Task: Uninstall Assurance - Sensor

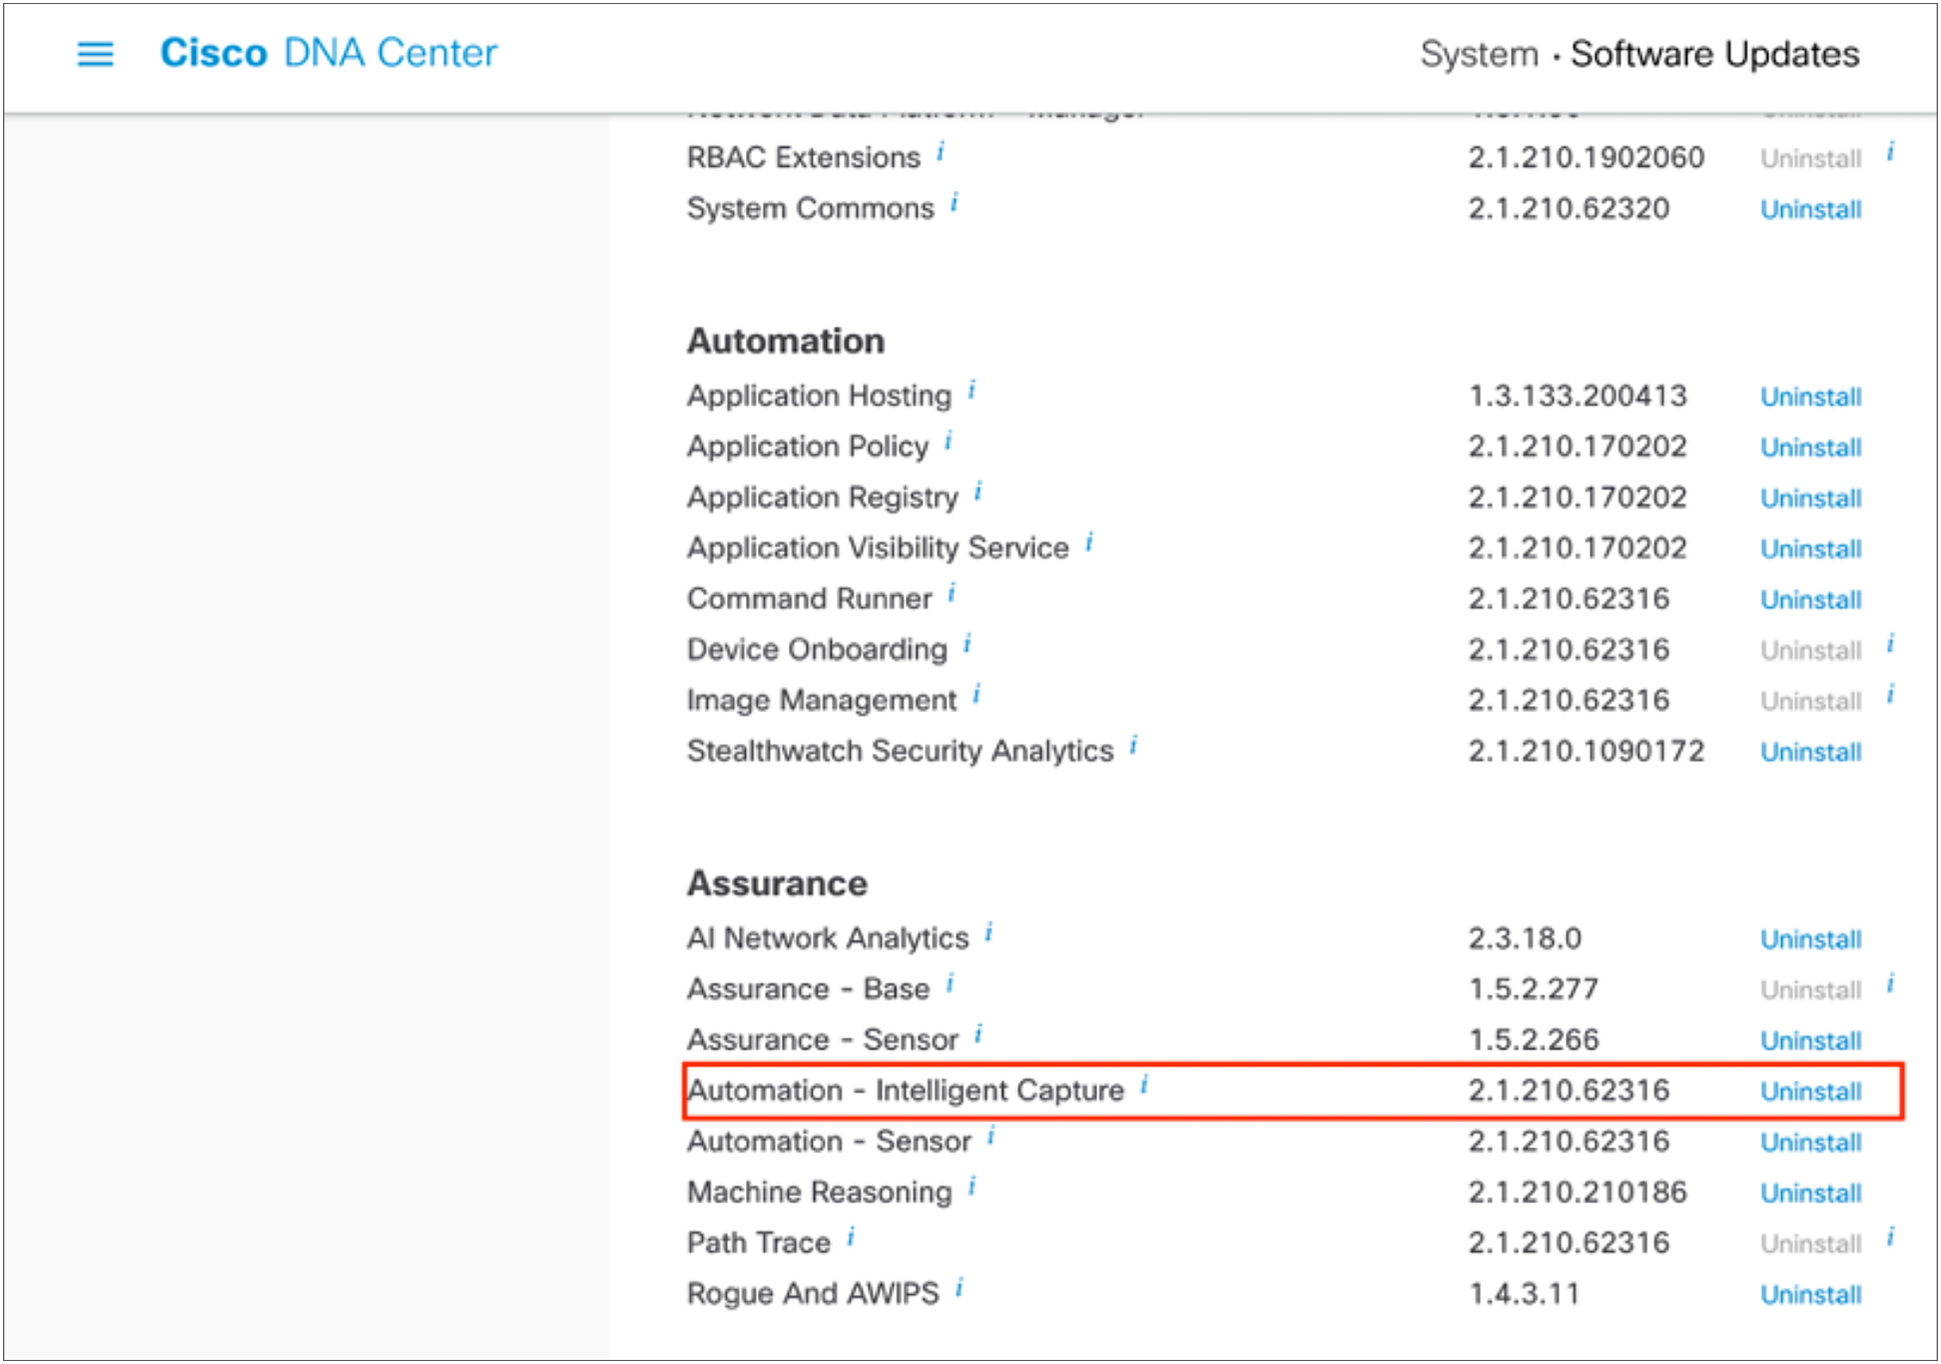Action: 1810,1040
